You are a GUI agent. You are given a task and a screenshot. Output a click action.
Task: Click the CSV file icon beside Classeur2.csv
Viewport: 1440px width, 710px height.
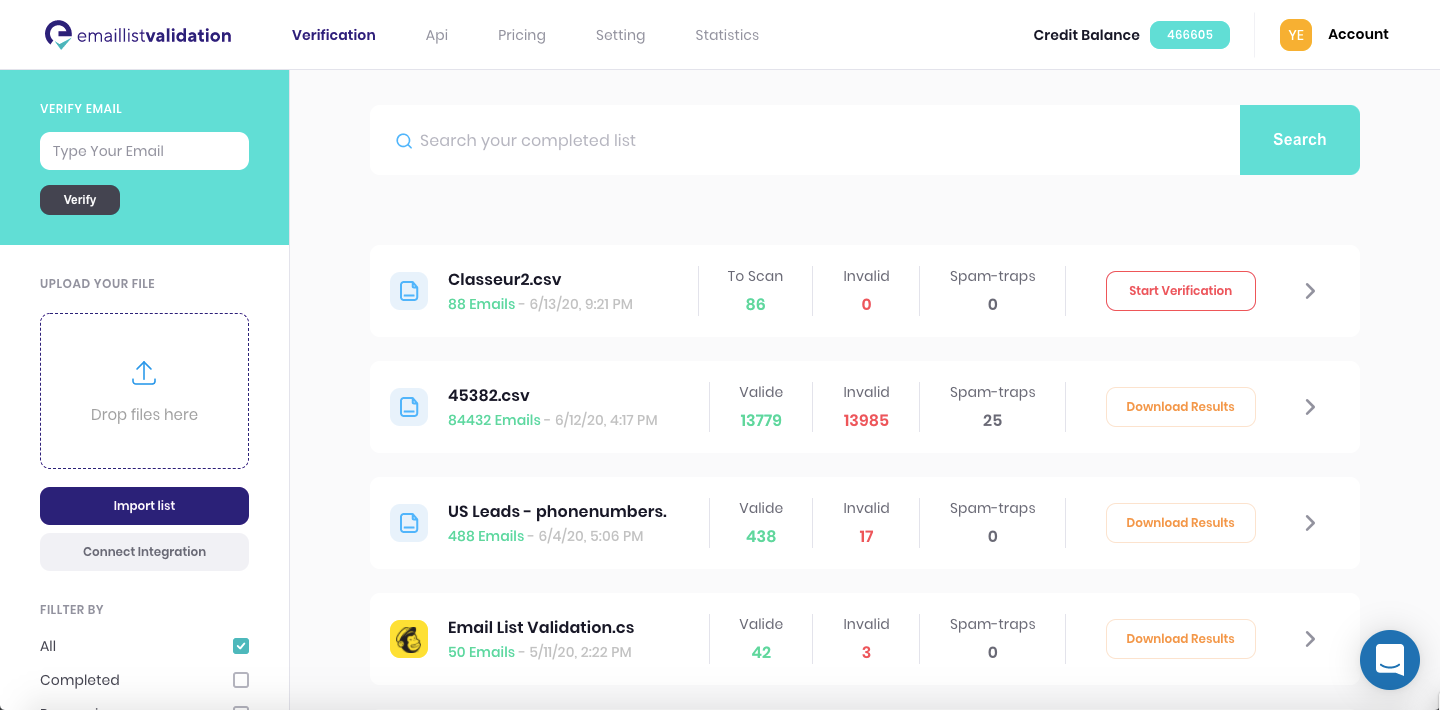point(409,290)
